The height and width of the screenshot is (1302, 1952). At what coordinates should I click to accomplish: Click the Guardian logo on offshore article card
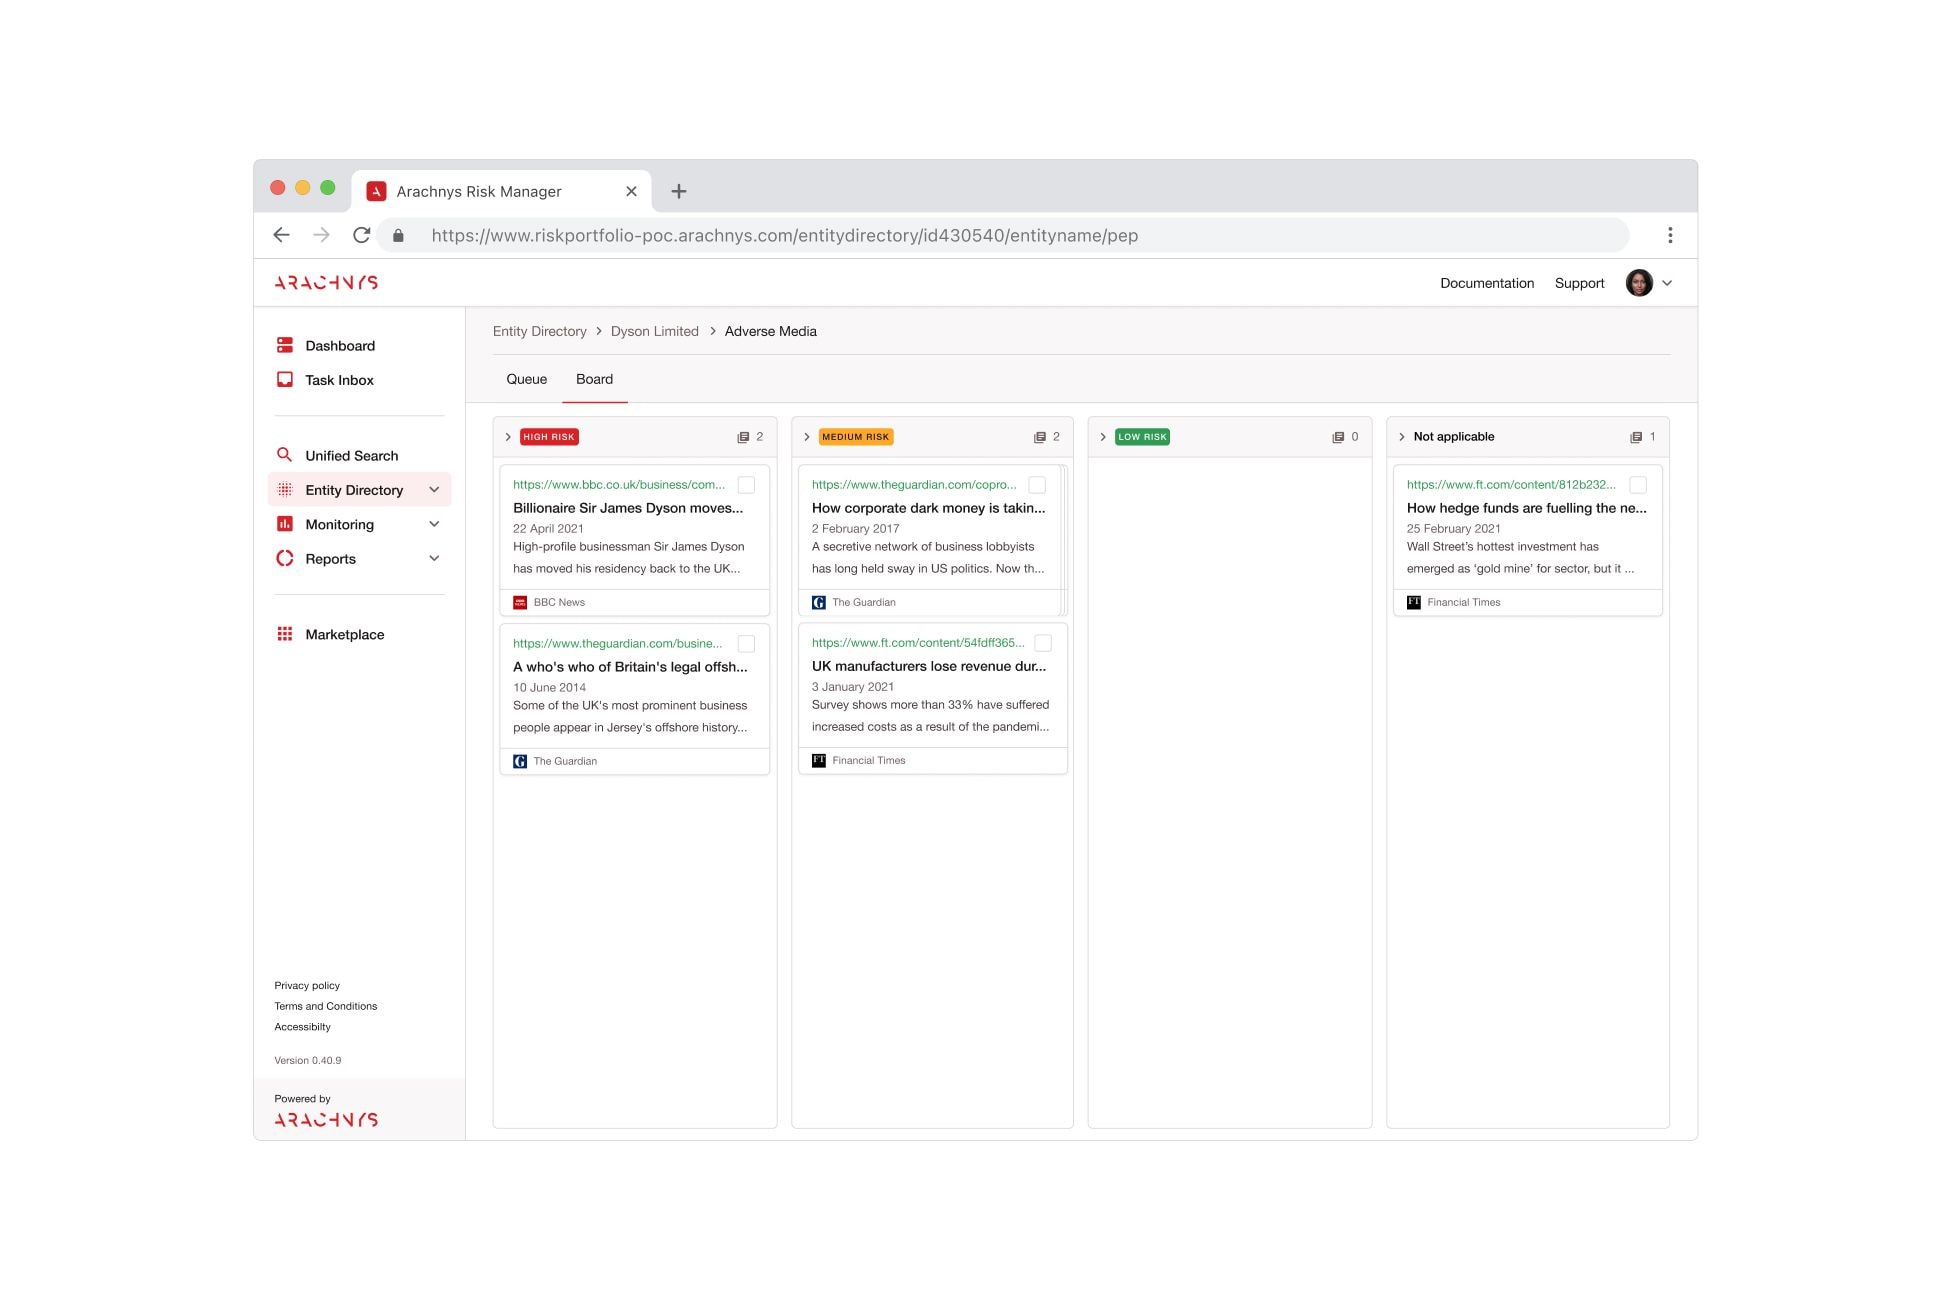point(520,761)
